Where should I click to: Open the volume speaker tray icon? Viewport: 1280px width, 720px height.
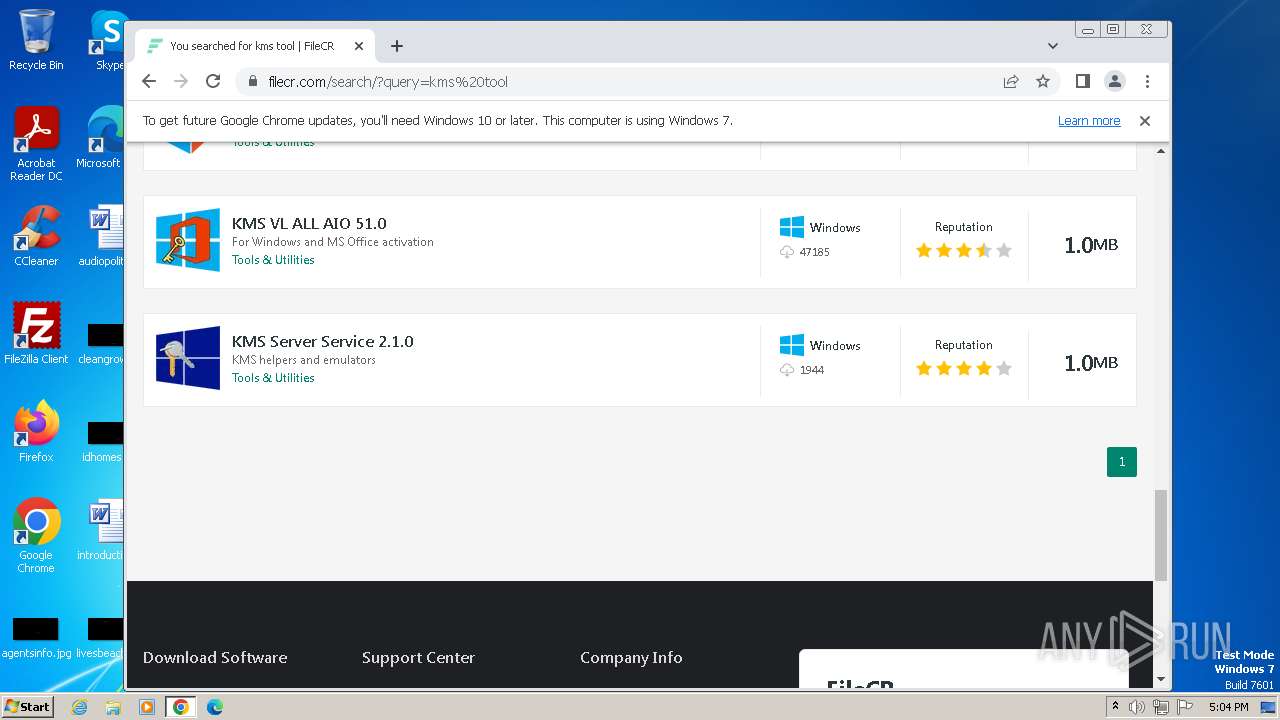coord(1137,707)
